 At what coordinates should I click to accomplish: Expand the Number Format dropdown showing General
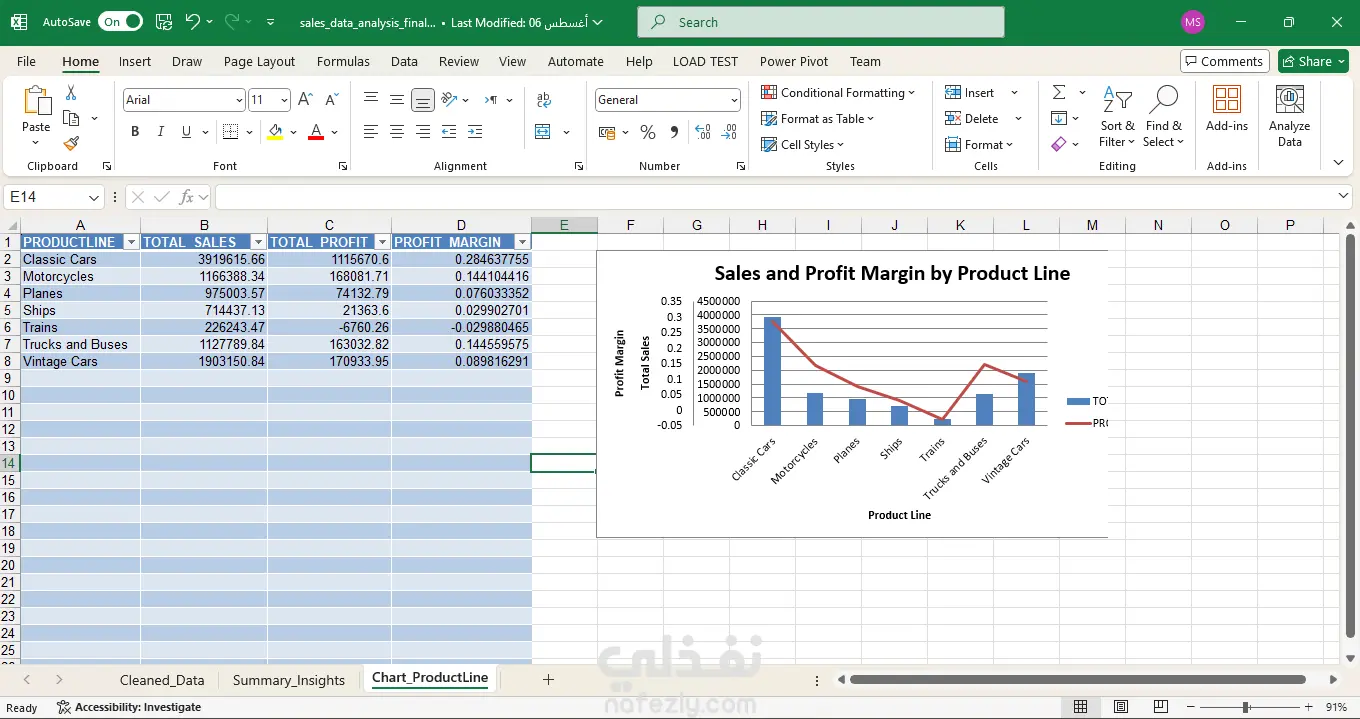click(x=734, y=100)
